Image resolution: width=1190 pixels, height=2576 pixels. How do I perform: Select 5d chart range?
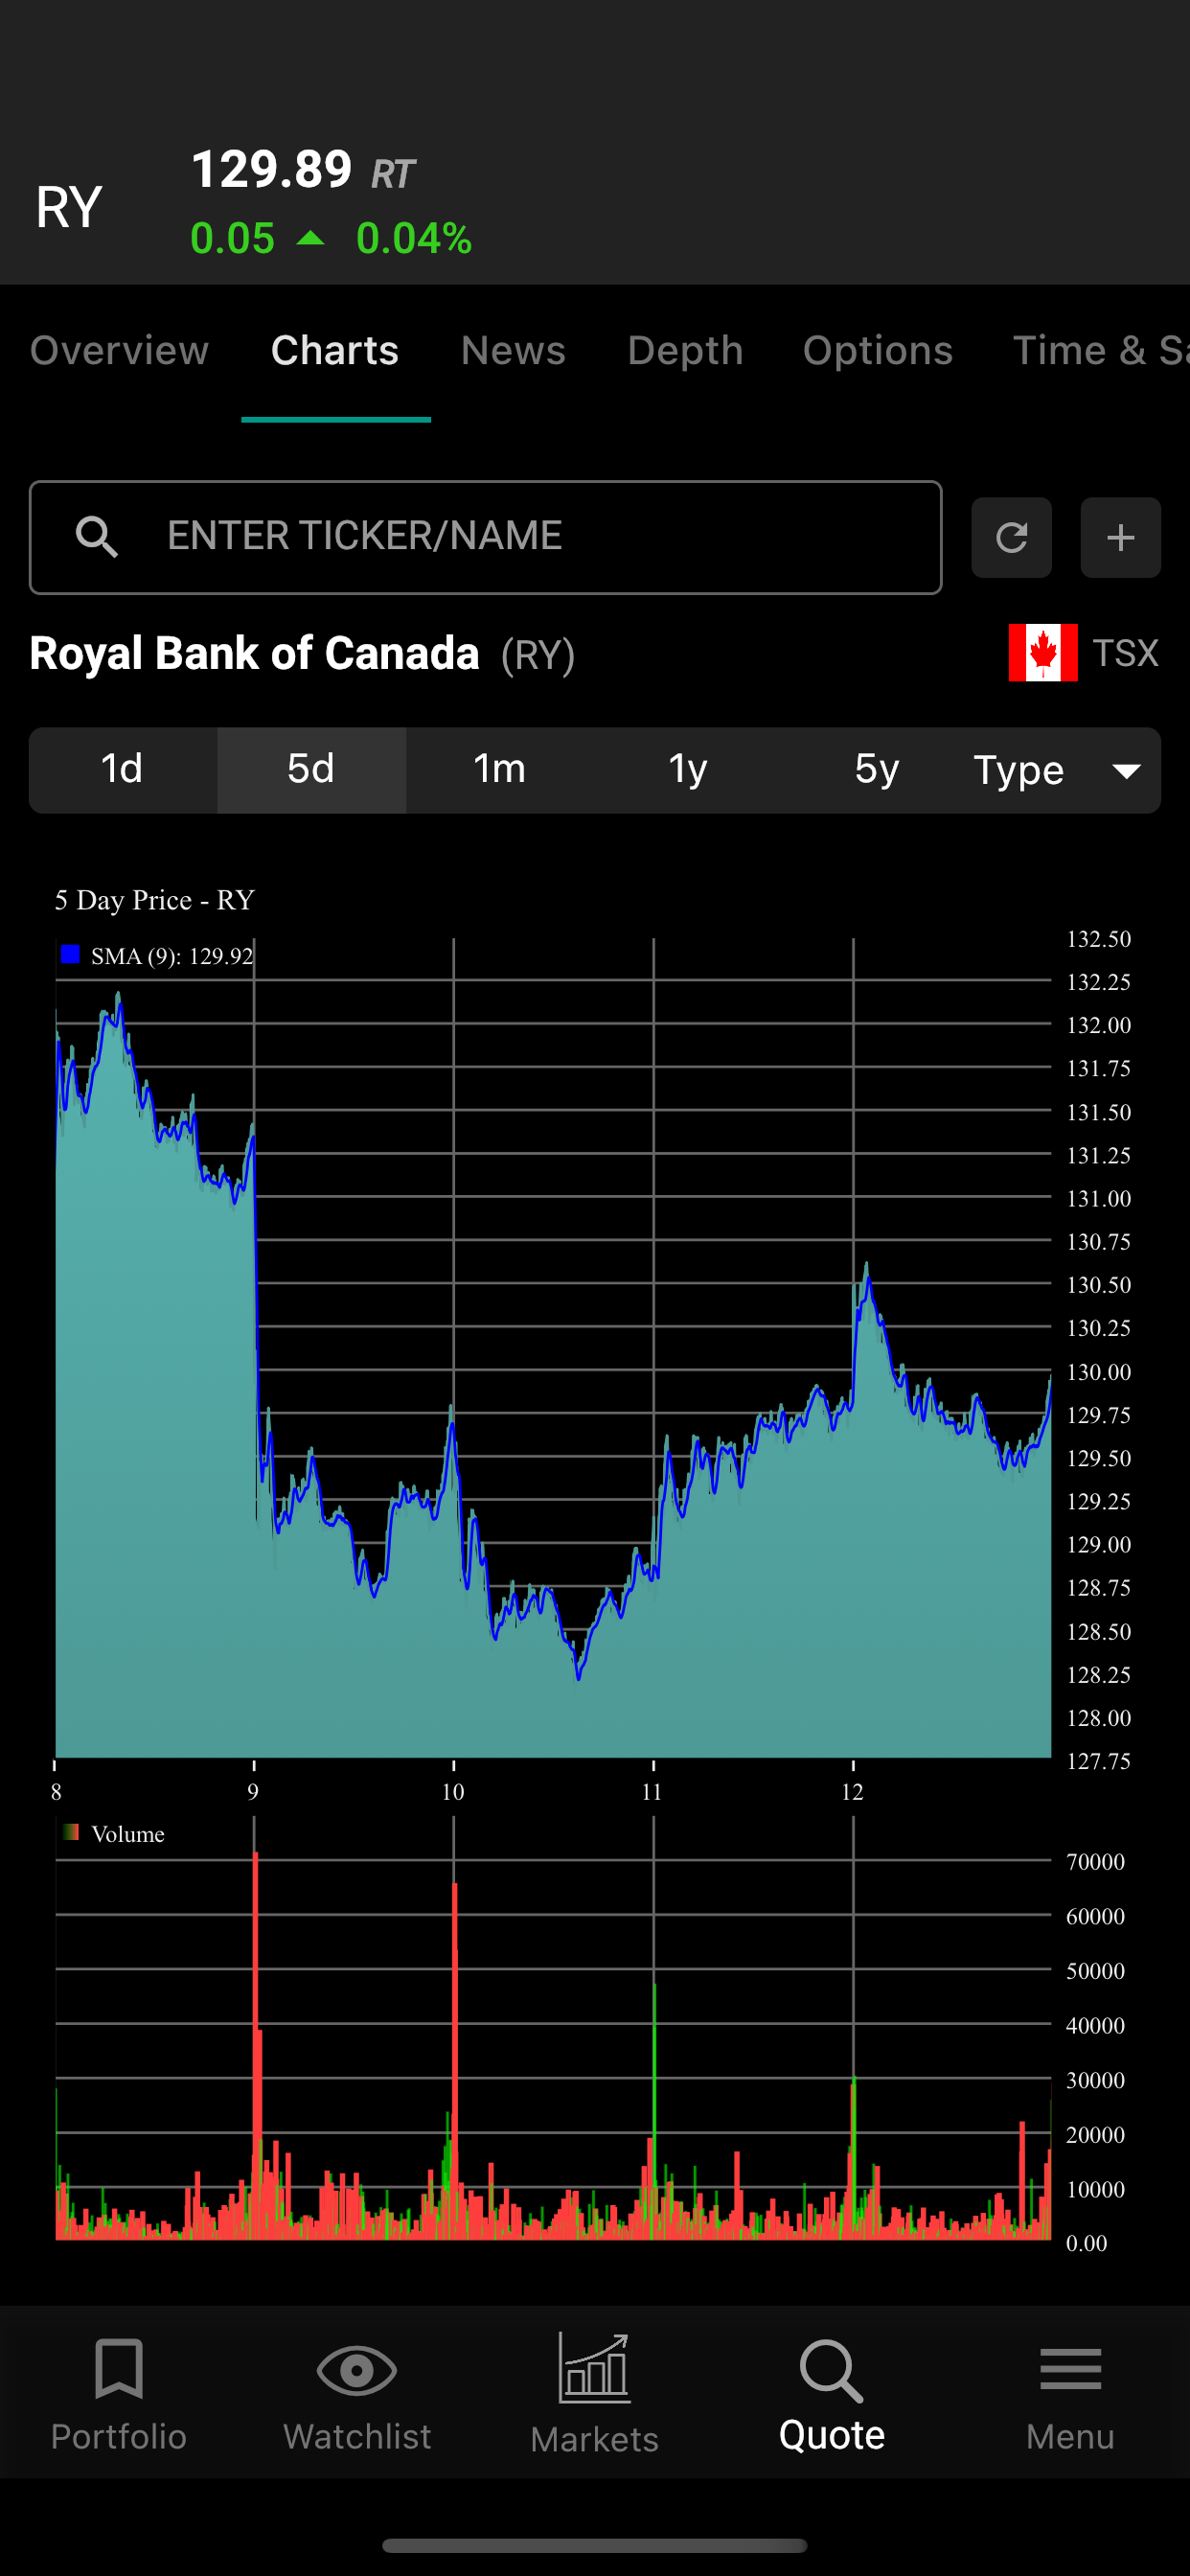point(311,770)
